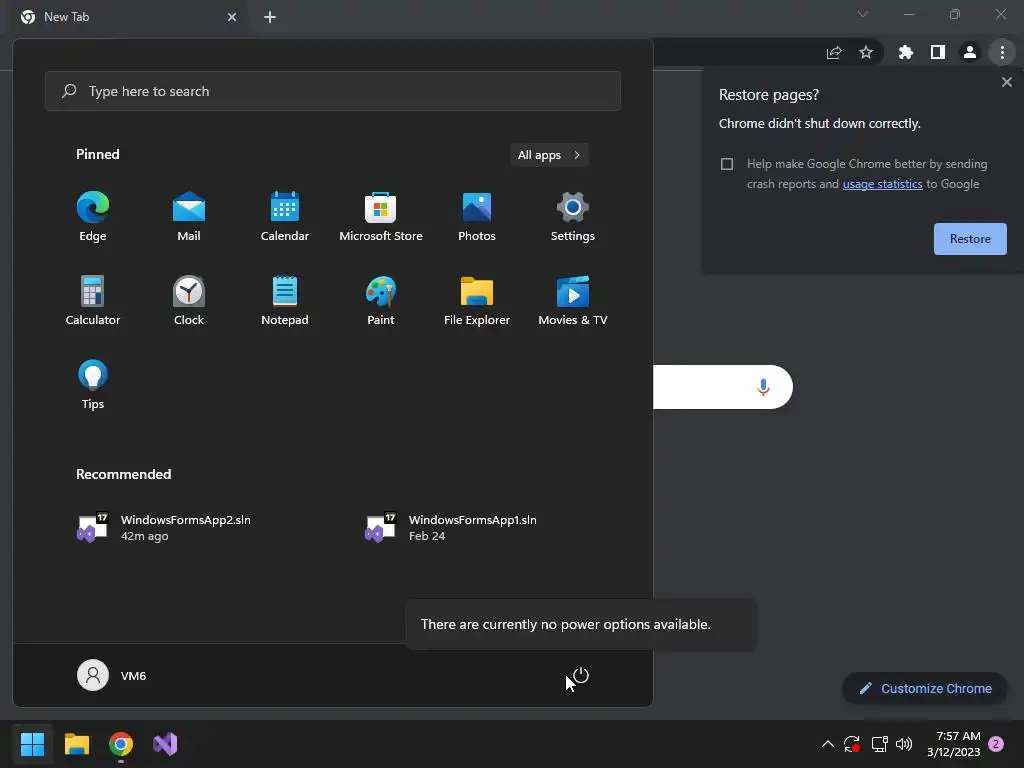Open Movies & TV app
The height and width of the screenshot is (768, 1024).
[x=573, y=301]
